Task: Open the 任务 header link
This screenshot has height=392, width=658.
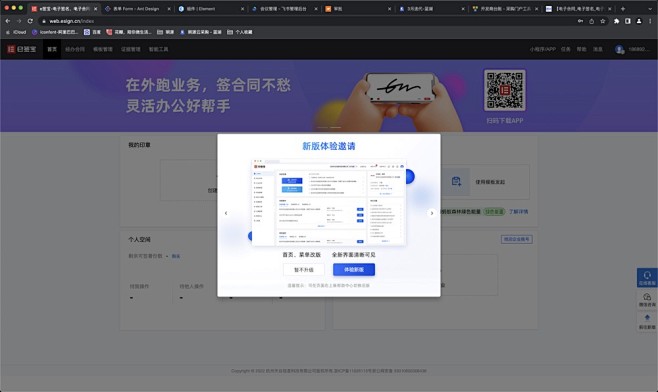Action: pyautogui.click(x=566, y=49)
